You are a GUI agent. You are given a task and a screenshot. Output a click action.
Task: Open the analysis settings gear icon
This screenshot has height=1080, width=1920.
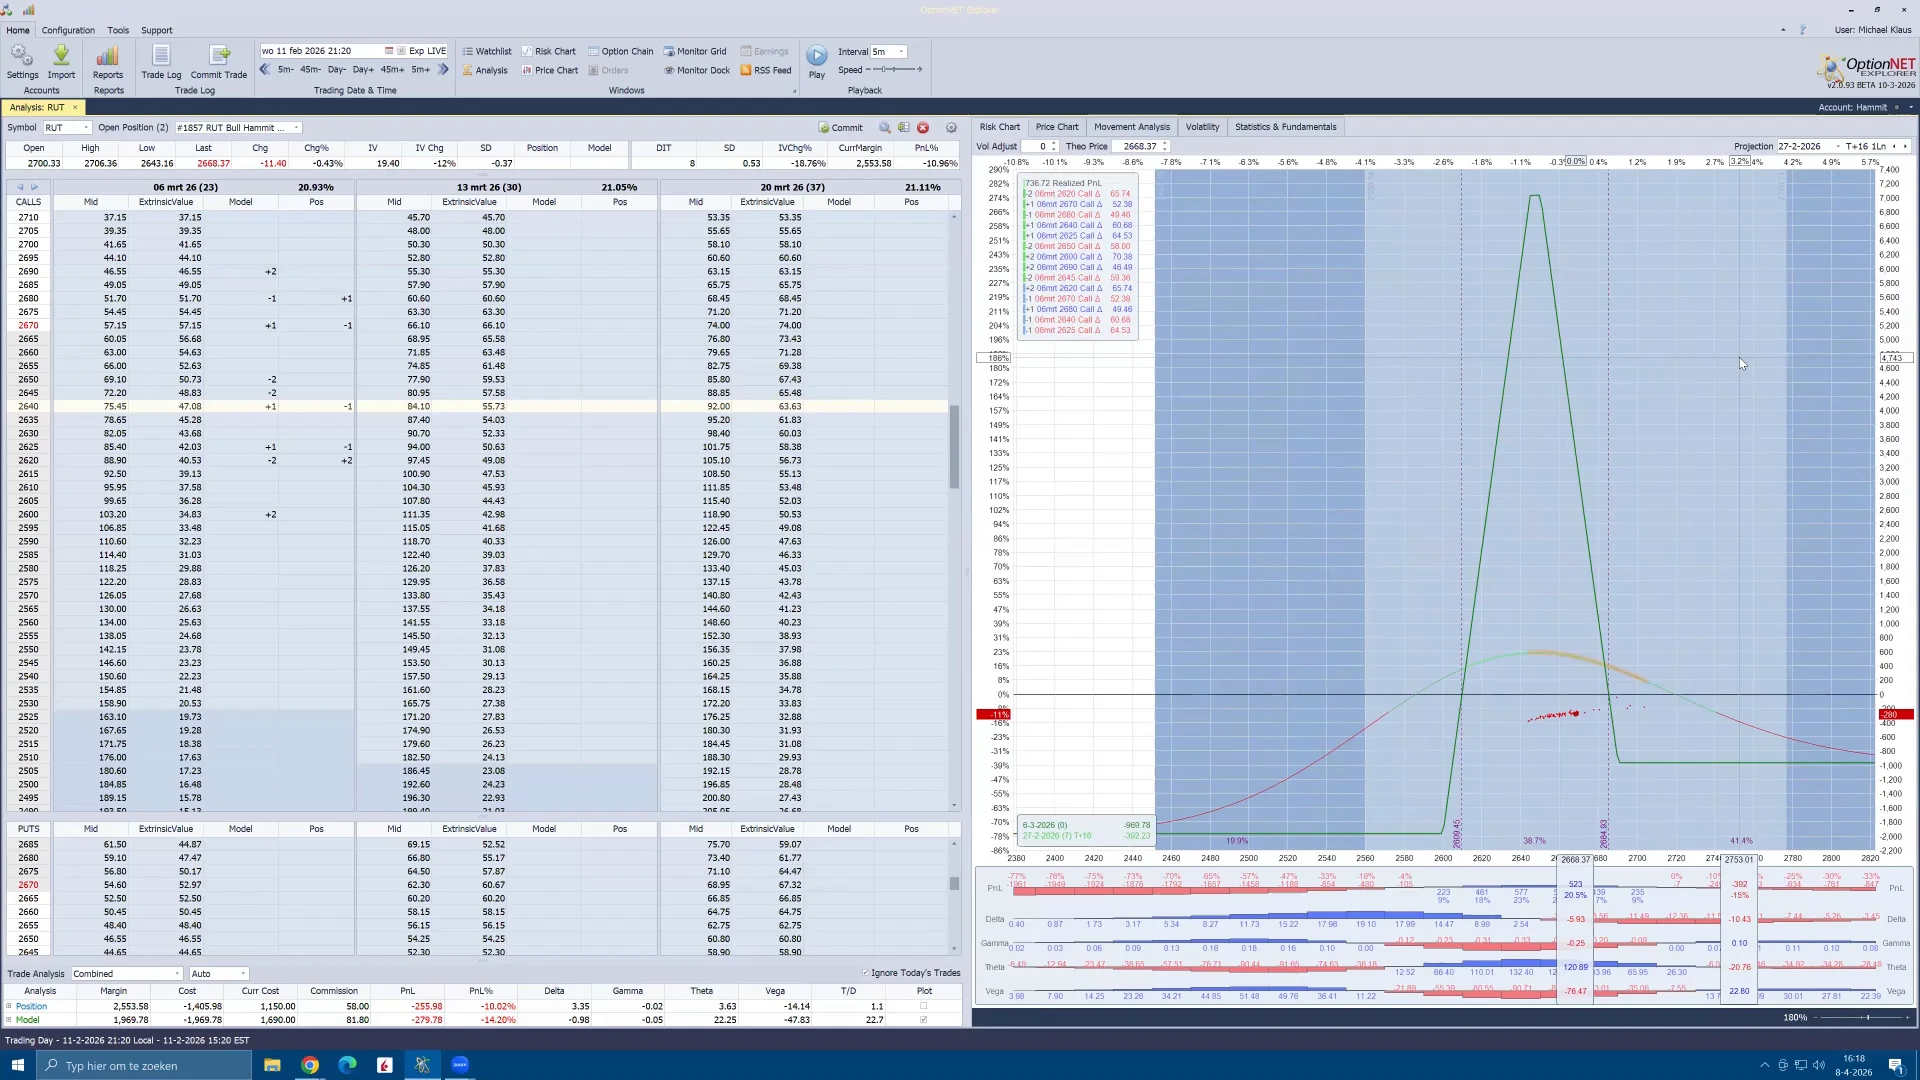click(x=951, y=128)
